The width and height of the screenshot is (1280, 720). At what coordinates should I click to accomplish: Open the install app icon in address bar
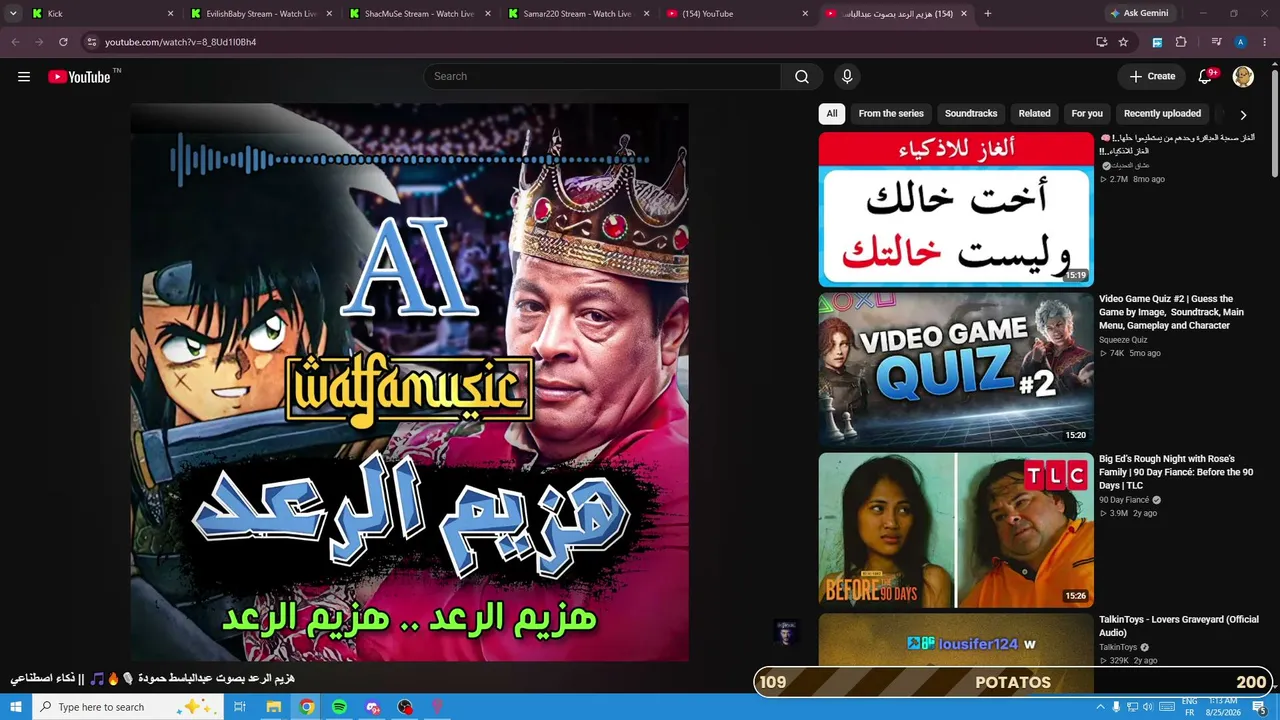(1101, 42)
